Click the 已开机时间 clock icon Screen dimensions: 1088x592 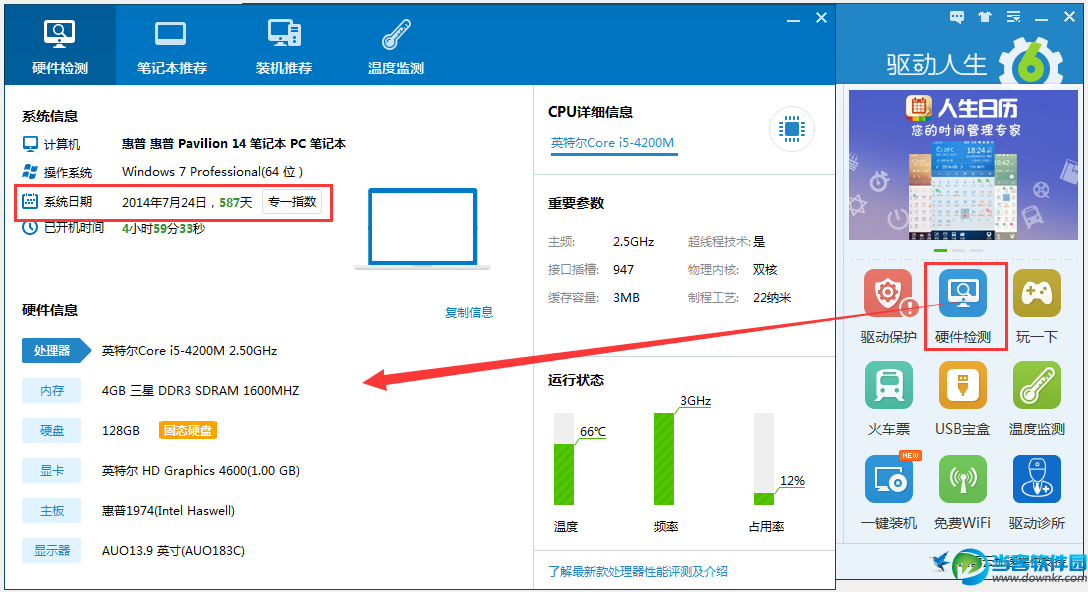tap(30, 228)
